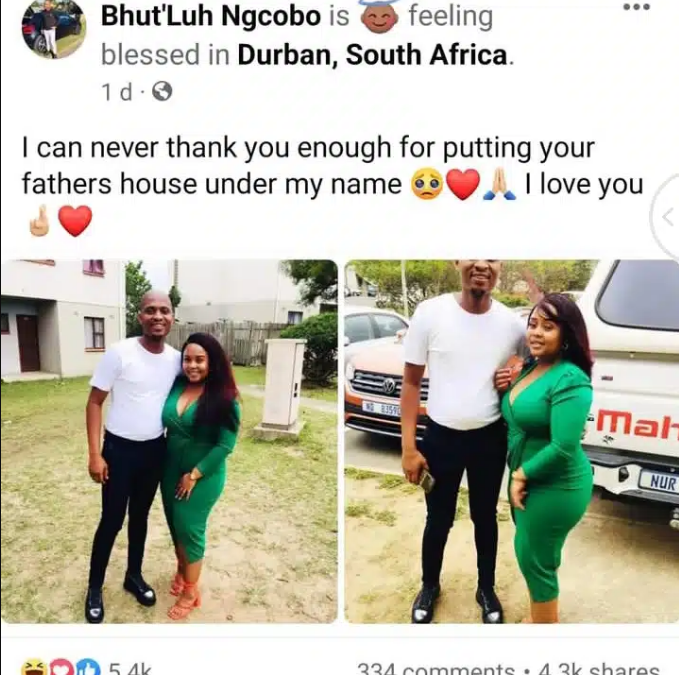Select the feeling blessed emoji icon
Image resolution: width=679 pixels, height=675 pixels.
[x=379, y=17]
